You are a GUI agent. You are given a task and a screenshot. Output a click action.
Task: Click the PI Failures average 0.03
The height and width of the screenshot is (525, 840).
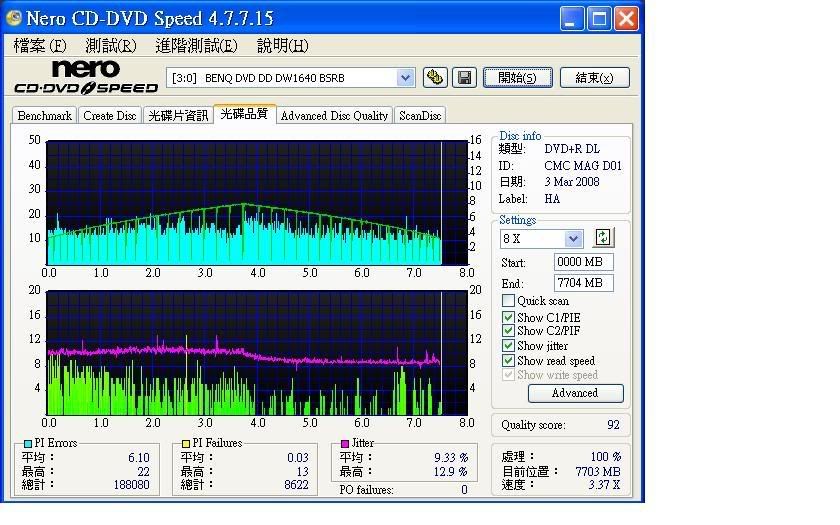click(x=298, y=458)
